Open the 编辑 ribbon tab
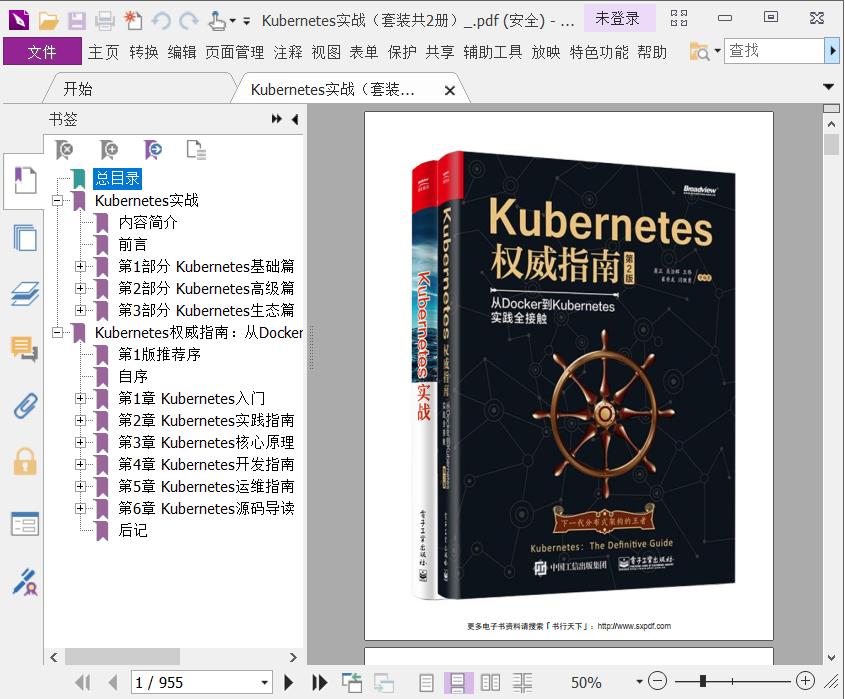The height and width of the screenshot is (699, 845). point(182,52)
